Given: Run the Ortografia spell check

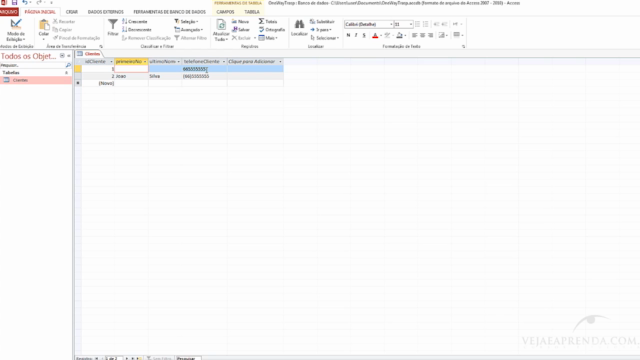Looking at the screenshot, I should (272, 29).
